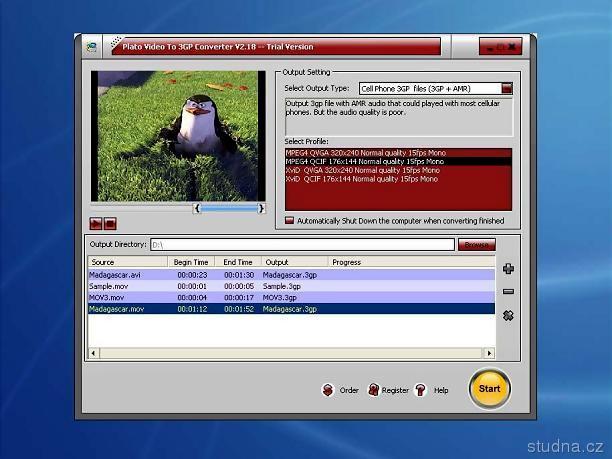
Task: Click the preview seek slider
Action: click(228, 208)
